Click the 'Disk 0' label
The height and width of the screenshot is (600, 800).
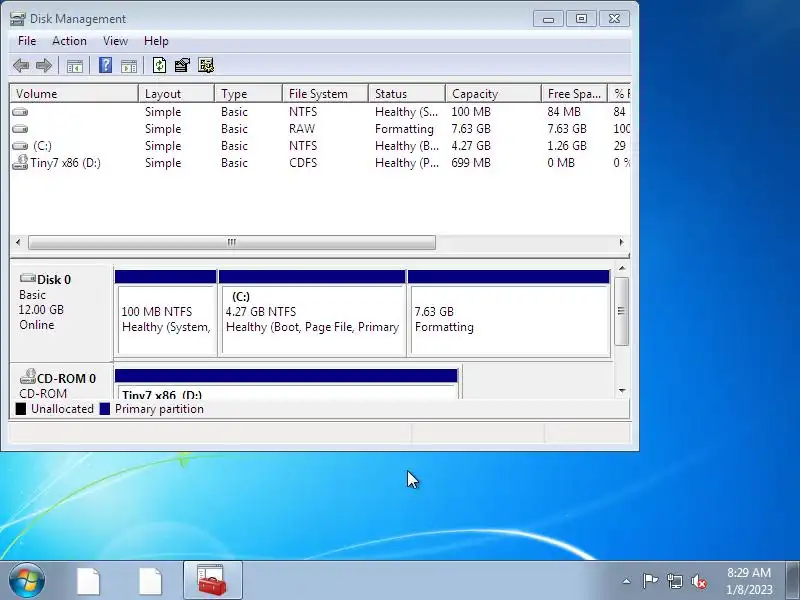[54, 280]
